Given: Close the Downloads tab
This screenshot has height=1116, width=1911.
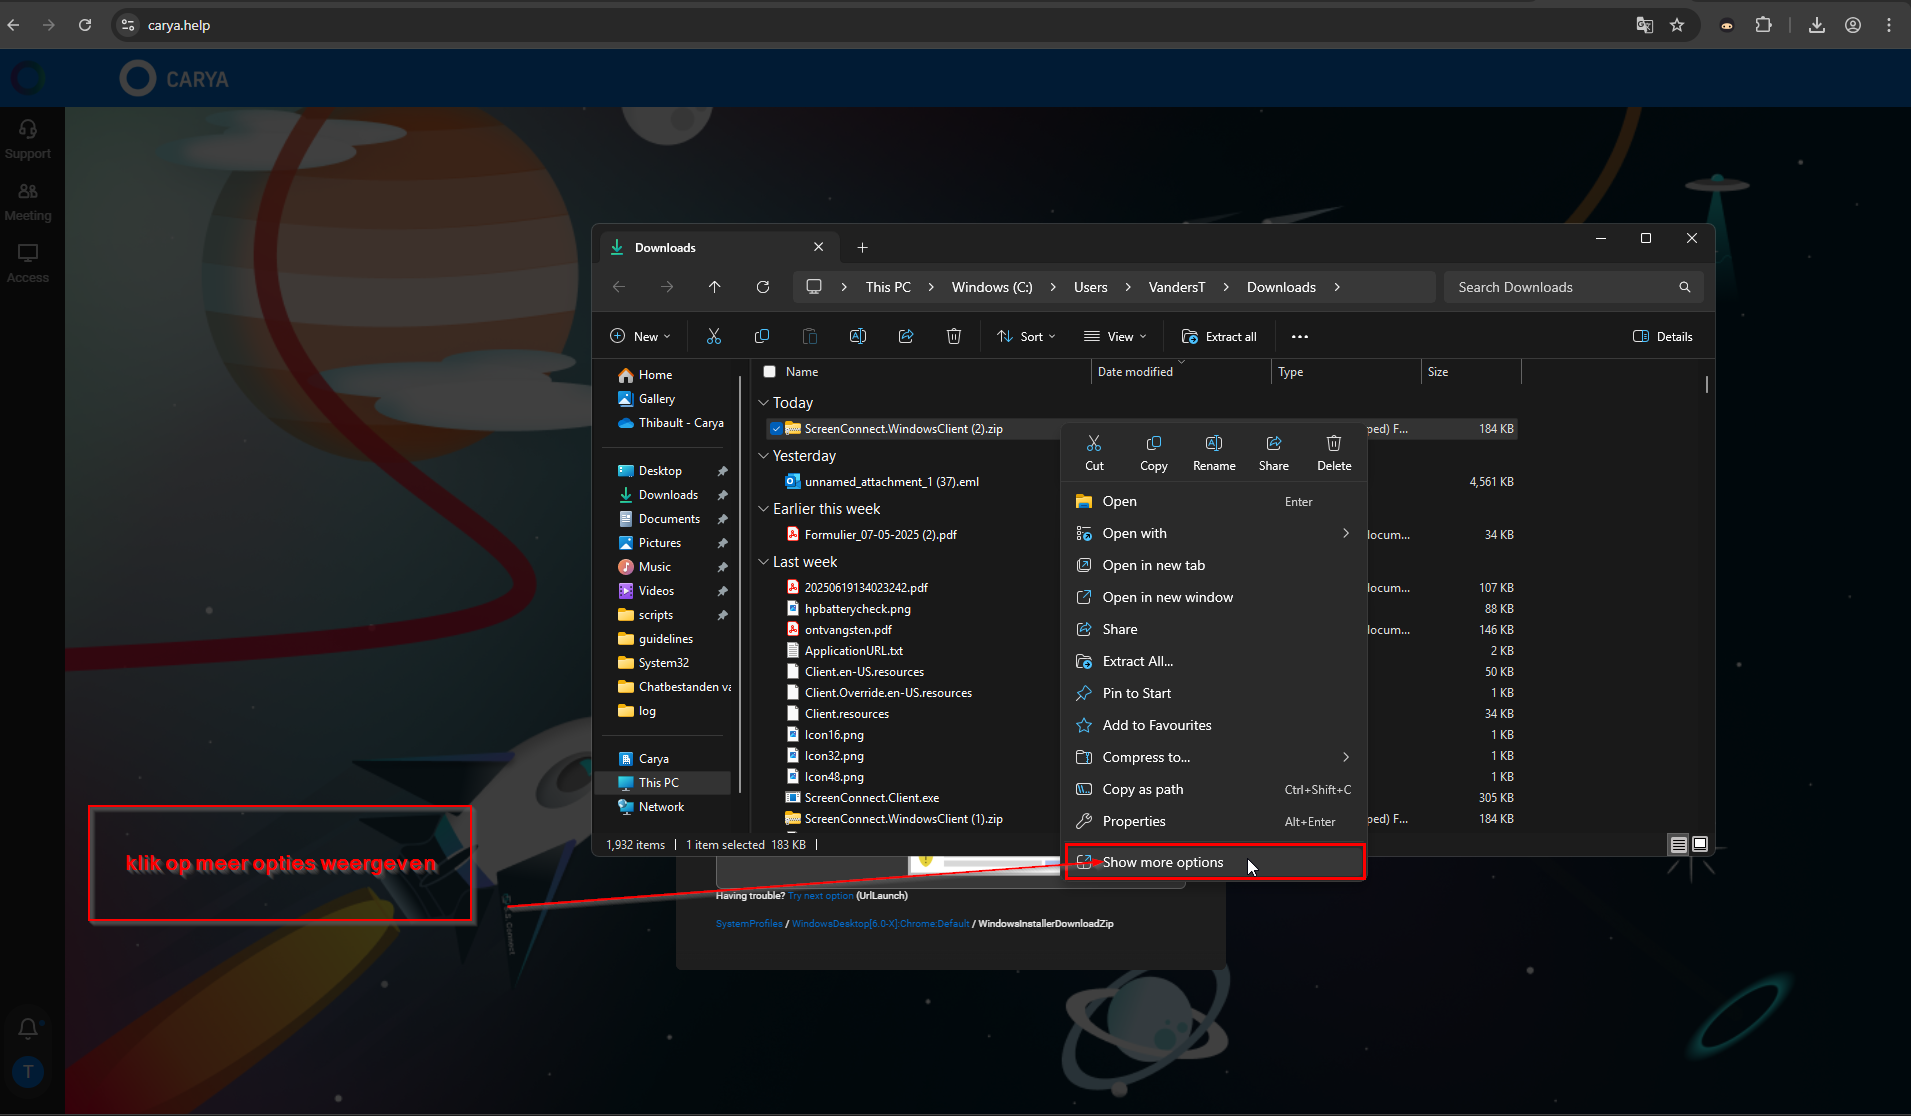Looking at the screenshot, I should pos(819,247).
